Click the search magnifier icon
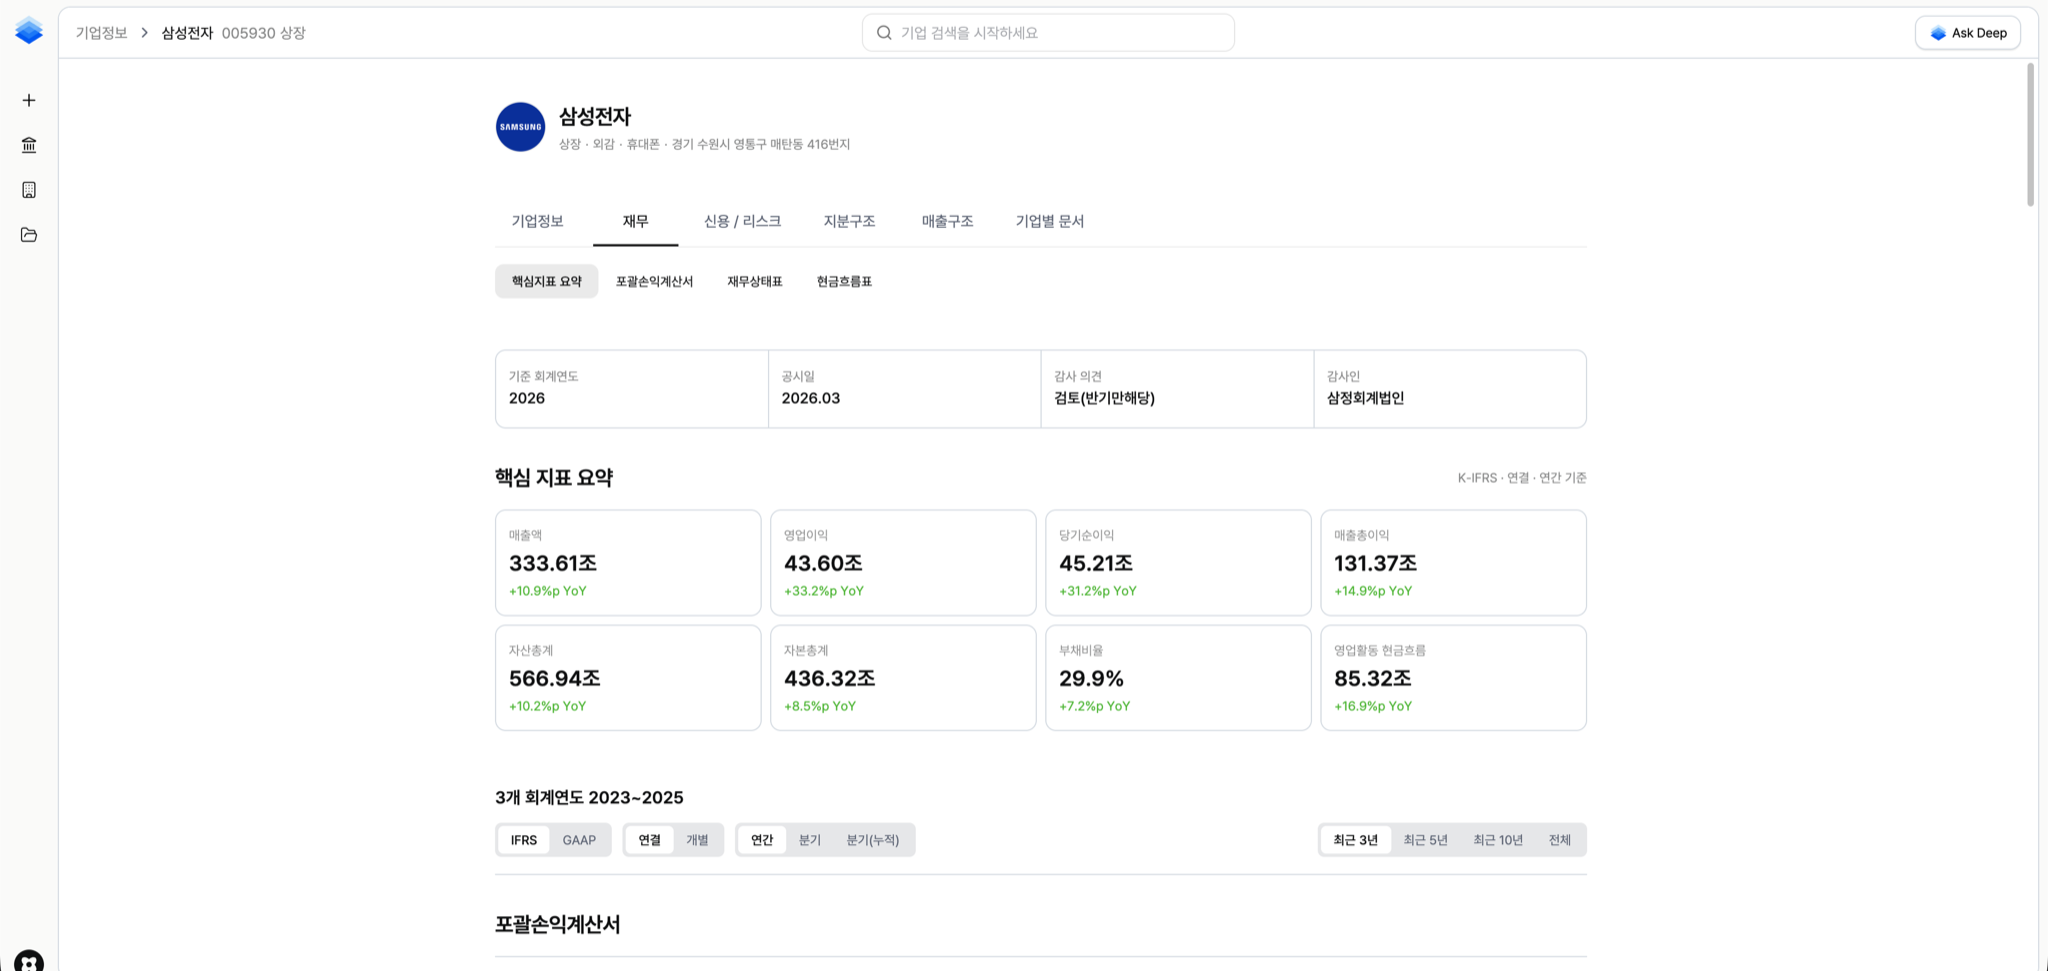This screenshot has width=2048, height=971. click(884, 33)
